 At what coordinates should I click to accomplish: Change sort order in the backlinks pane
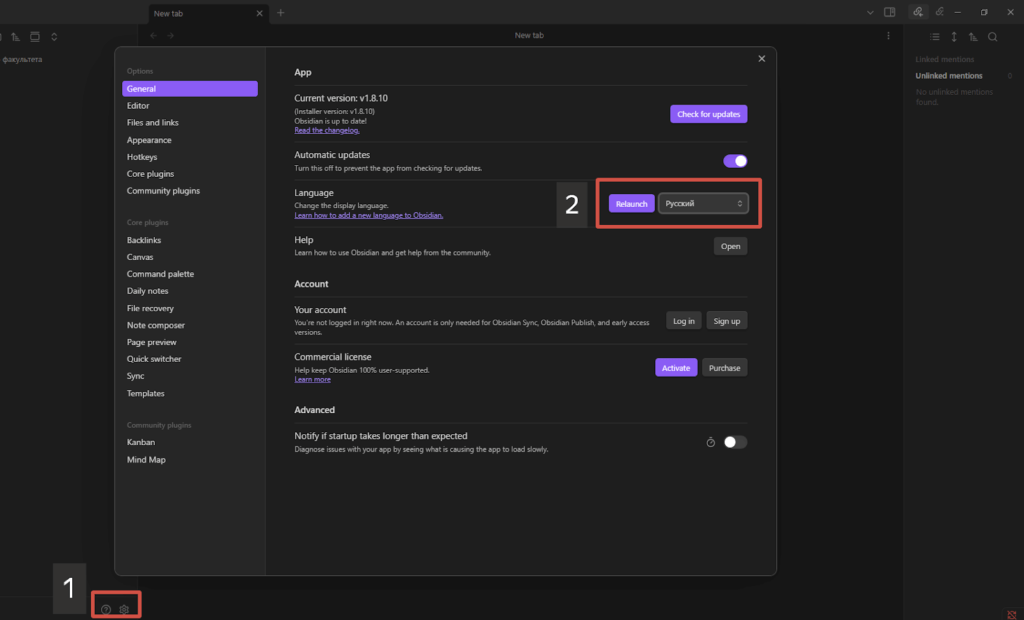973,37
